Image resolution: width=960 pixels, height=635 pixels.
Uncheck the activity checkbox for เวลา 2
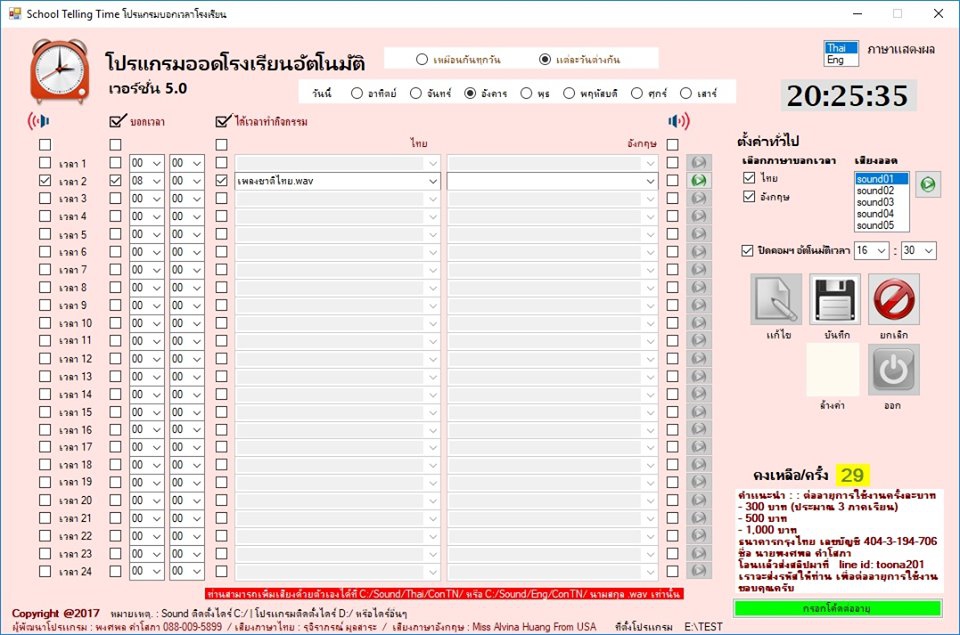click(222, 181)
